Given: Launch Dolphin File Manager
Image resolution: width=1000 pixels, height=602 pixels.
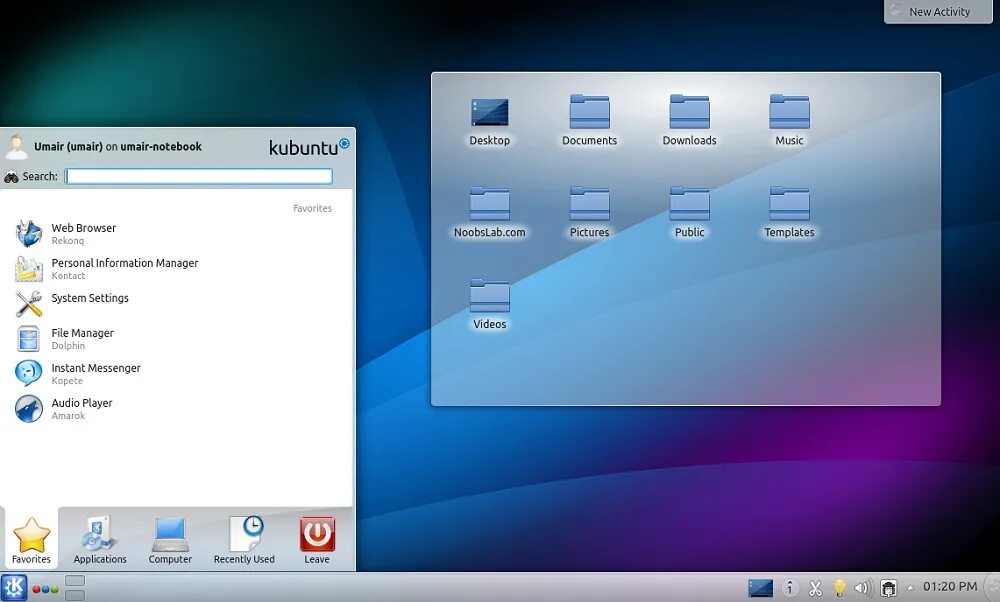Looking at the screenshot, I should coord(175,339).
